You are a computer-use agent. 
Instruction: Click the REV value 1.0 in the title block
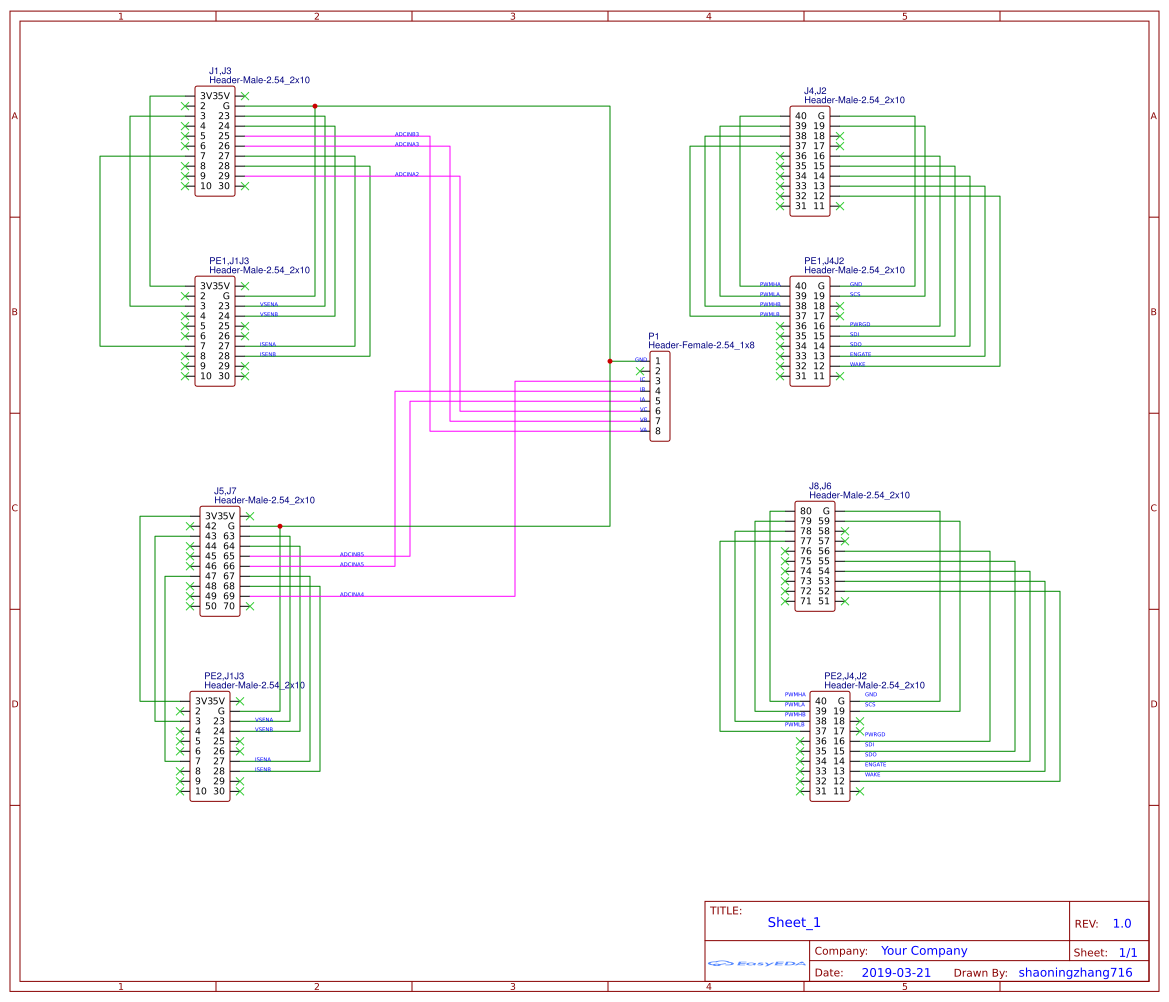(1122, 922)
